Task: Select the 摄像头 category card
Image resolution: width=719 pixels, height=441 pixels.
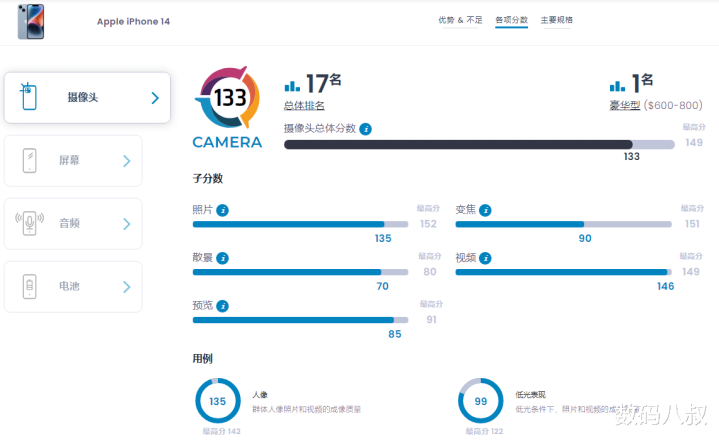Action: pos(87,98)
